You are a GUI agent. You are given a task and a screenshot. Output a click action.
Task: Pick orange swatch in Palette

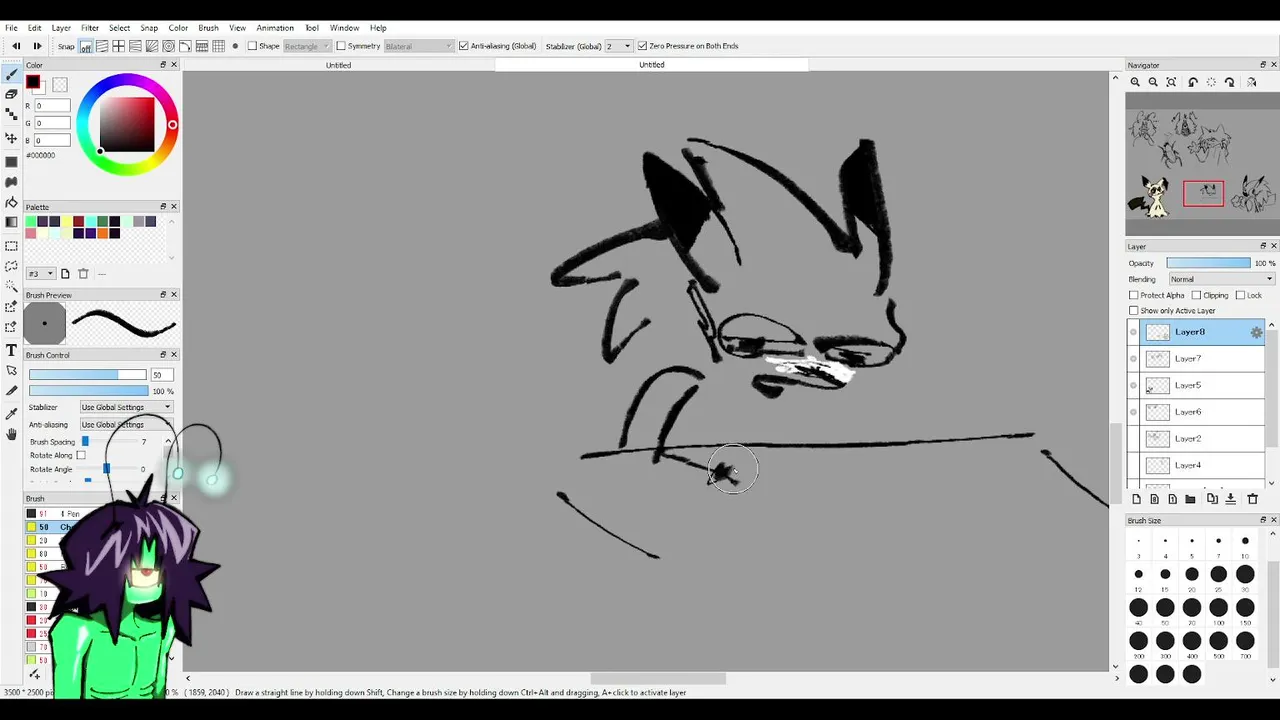(103, 234)
